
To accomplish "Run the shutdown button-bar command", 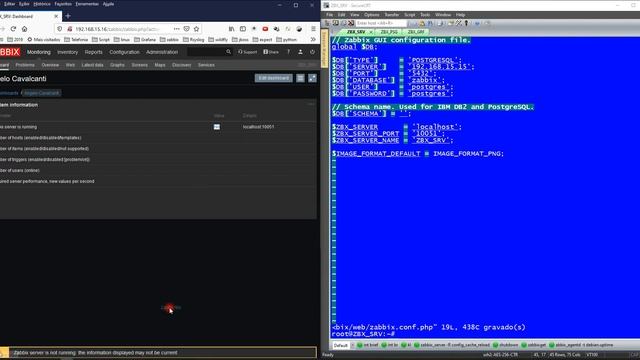I will click(505, 345).
